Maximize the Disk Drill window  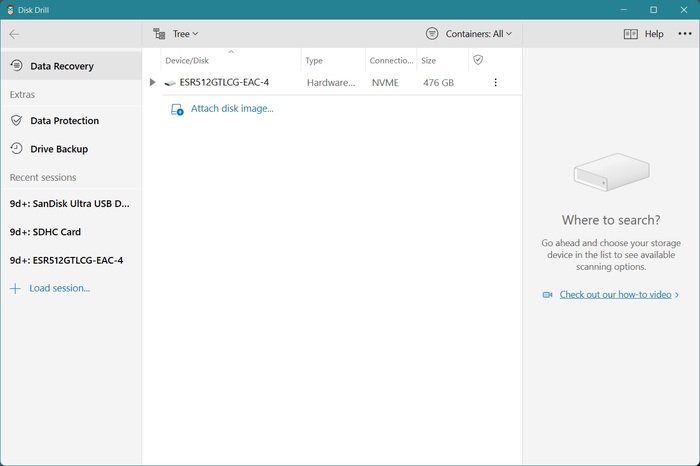(654, 9)
